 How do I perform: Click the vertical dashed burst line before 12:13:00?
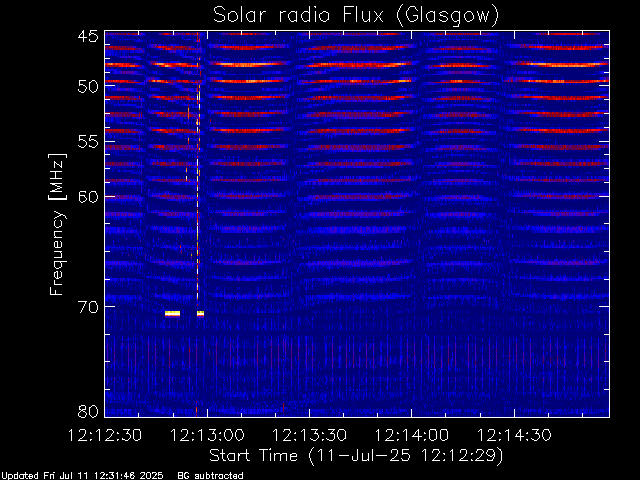(198, 171)
